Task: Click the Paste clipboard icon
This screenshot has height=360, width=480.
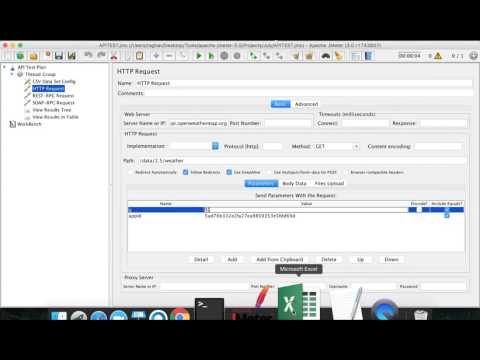Action: coord(139,56)
